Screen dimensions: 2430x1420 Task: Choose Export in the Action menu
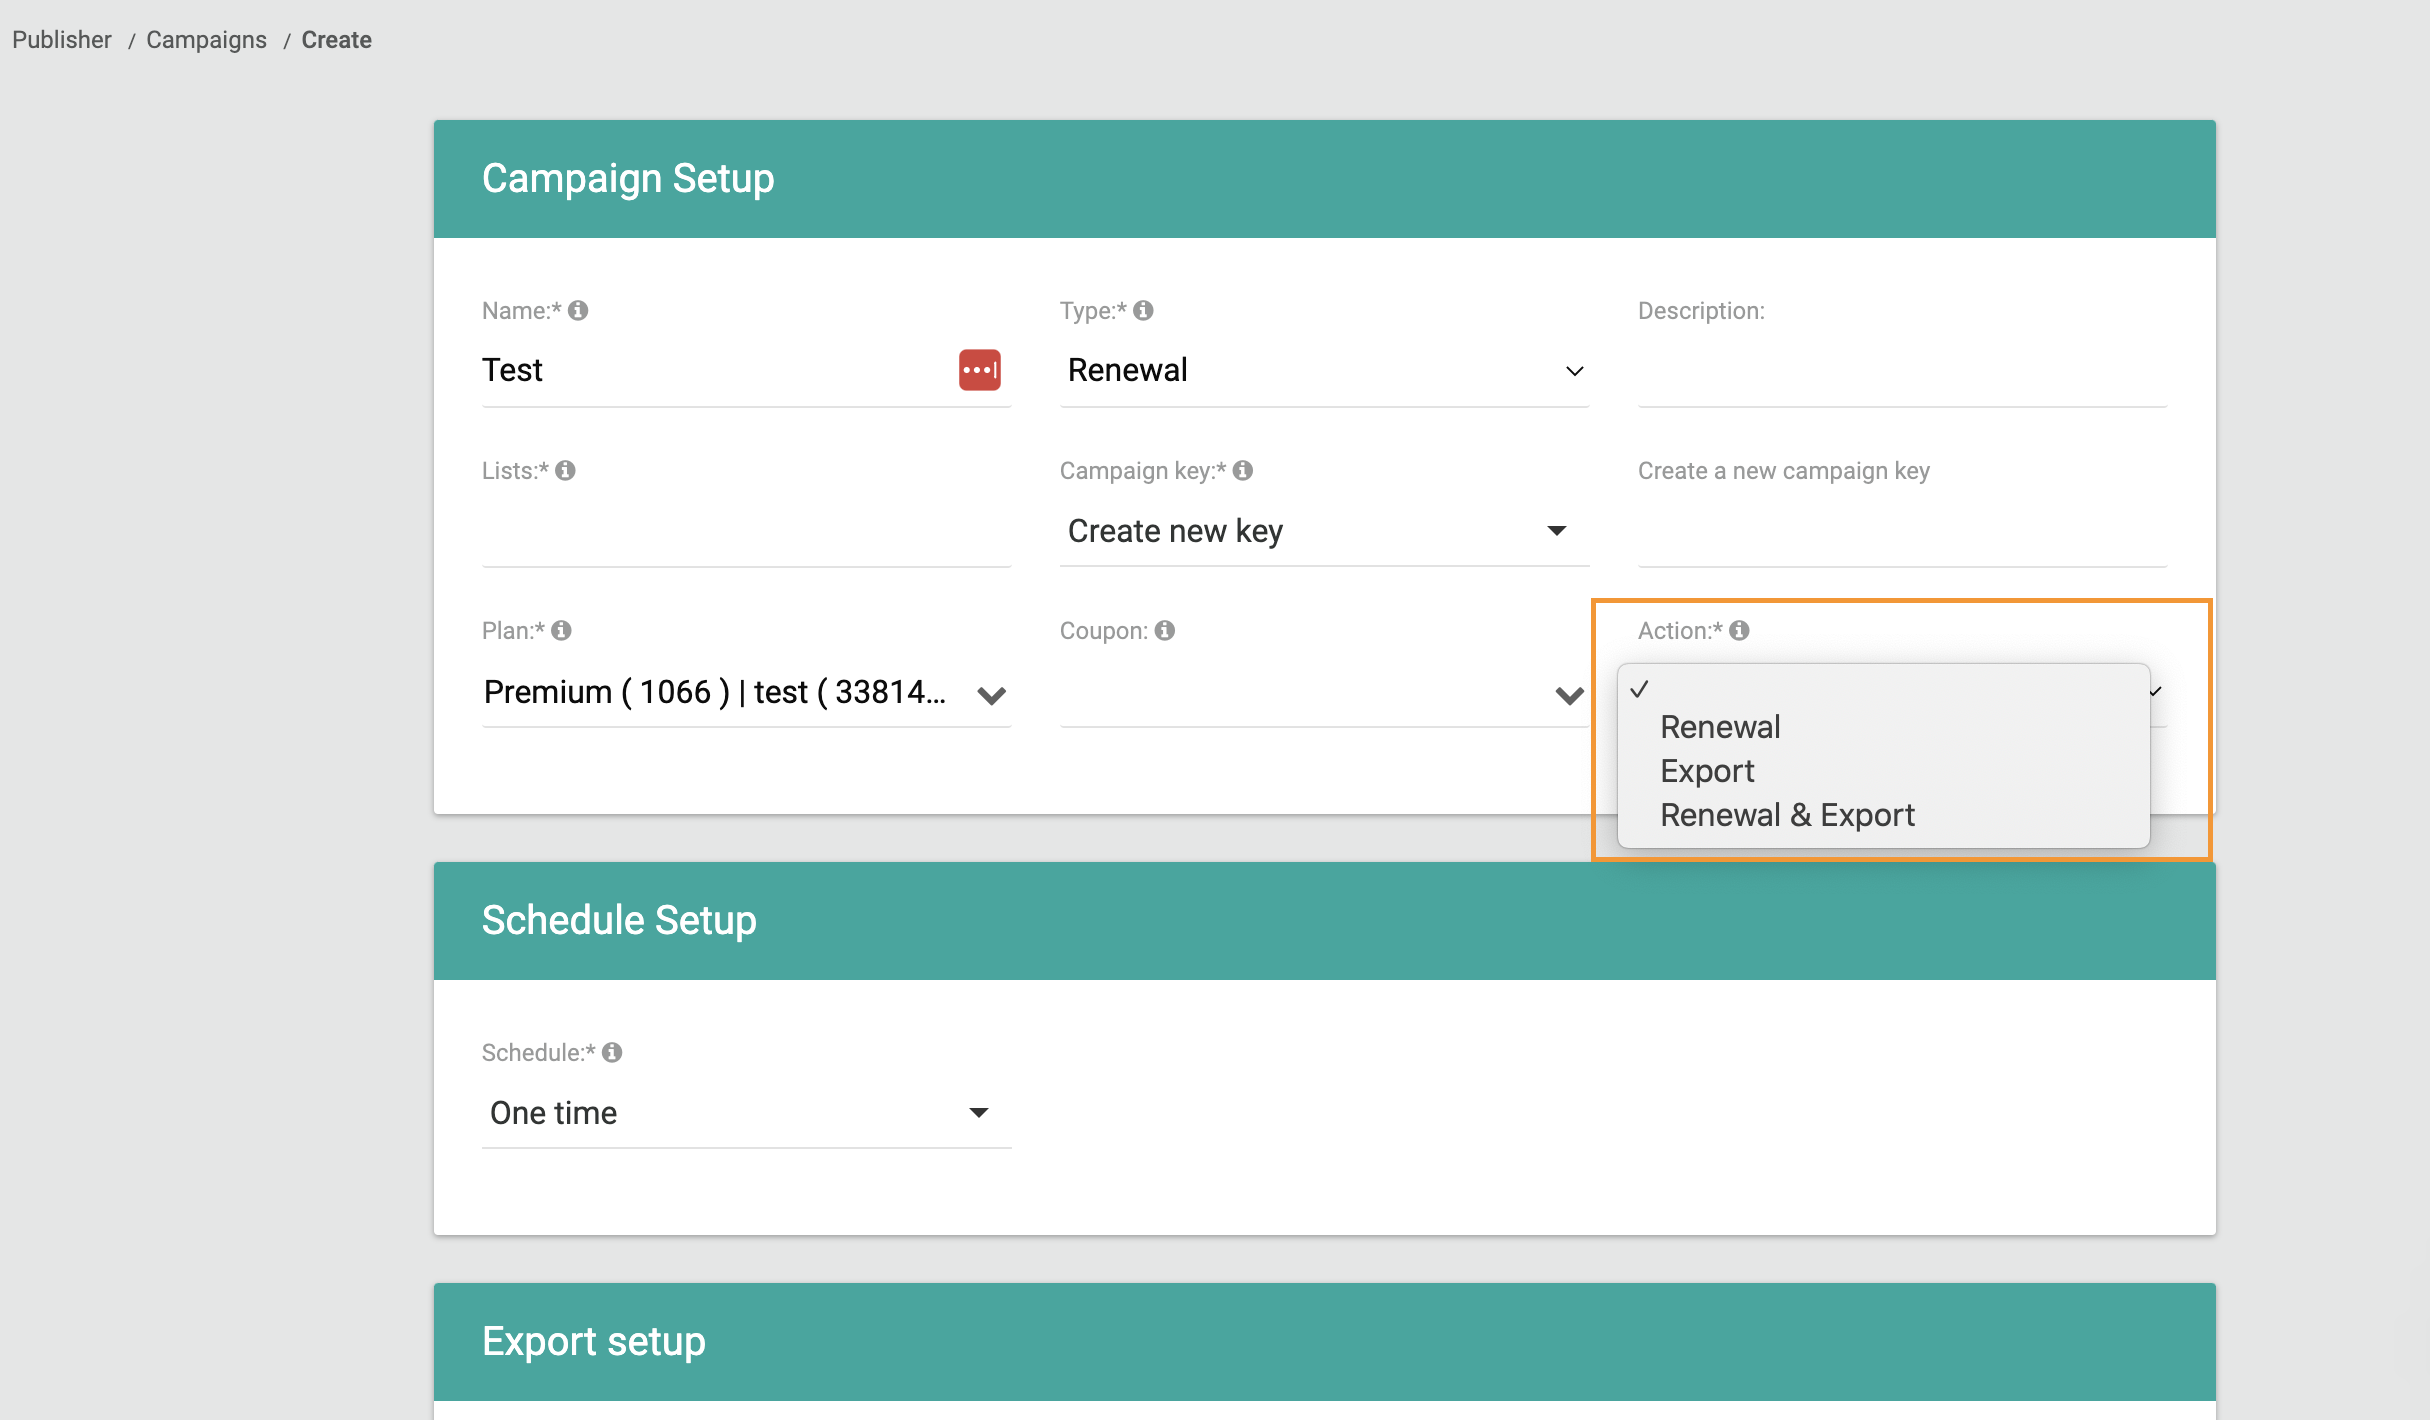point(1707,771)
